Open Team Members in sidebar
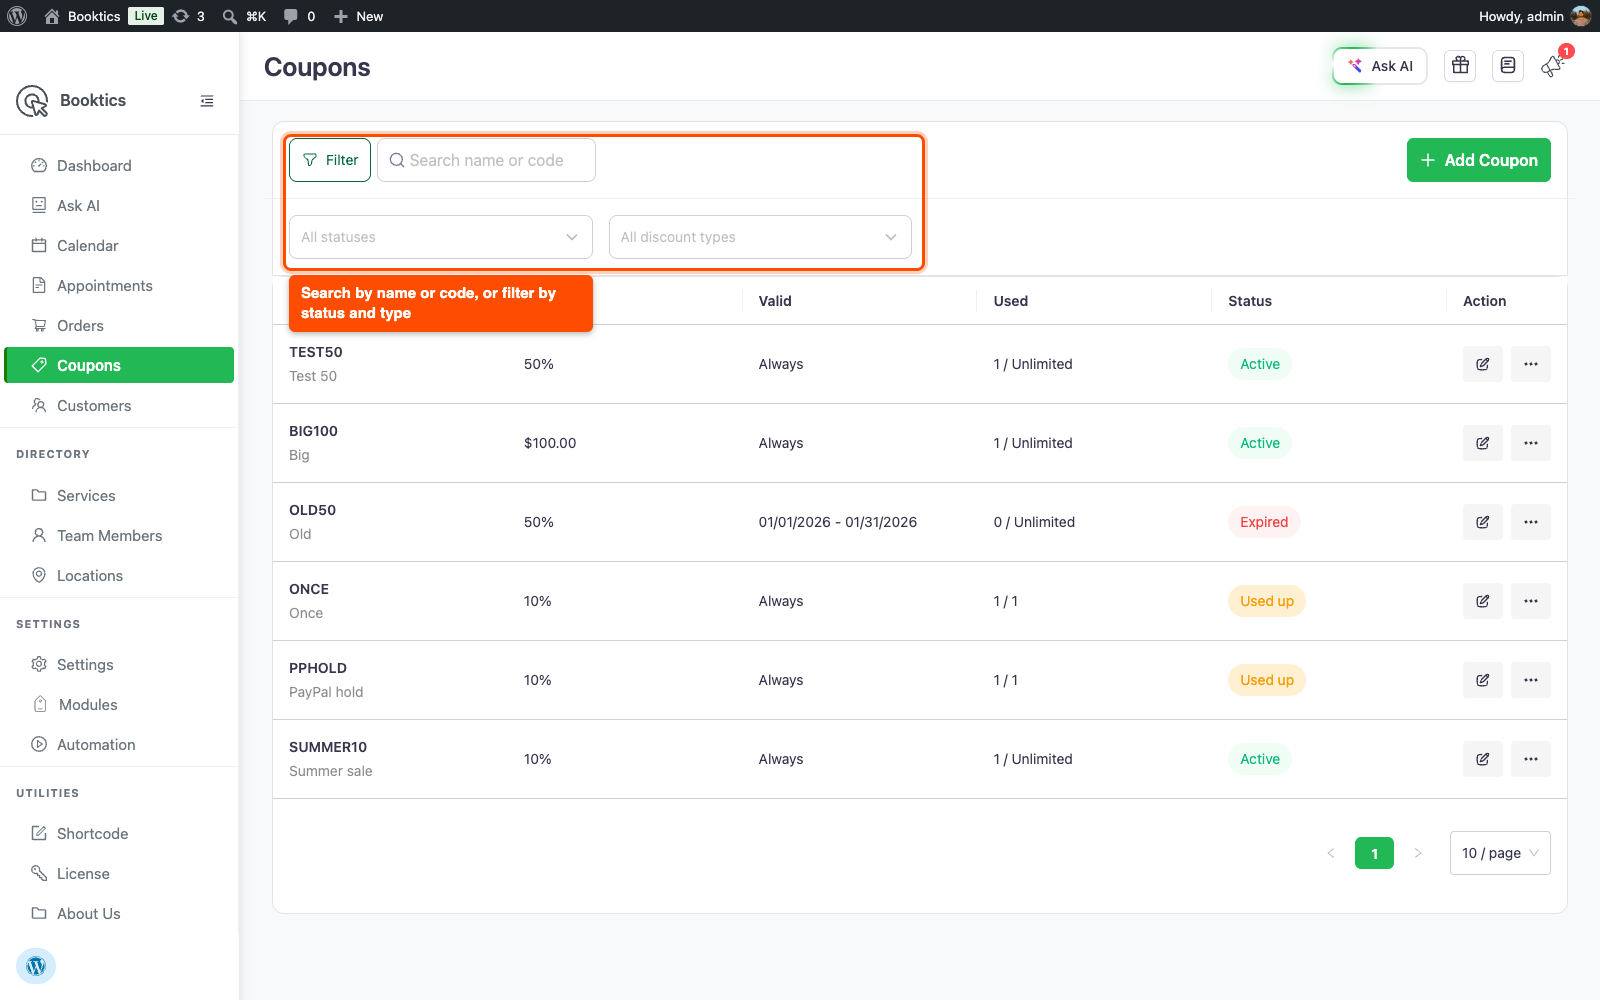Viewport: 1600px width, 1000px height. tap(119, 536)
